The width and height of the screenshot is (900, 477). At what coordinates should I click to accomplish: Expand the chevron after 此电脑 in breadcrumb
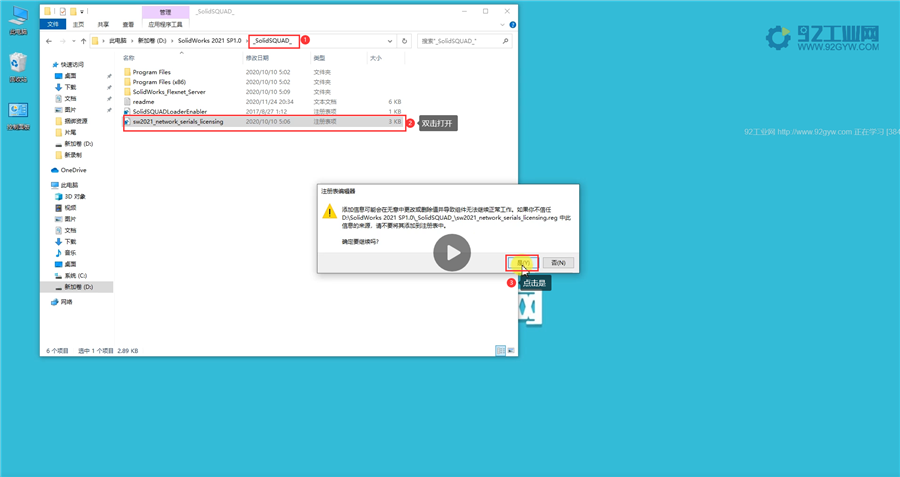point(132,41)
